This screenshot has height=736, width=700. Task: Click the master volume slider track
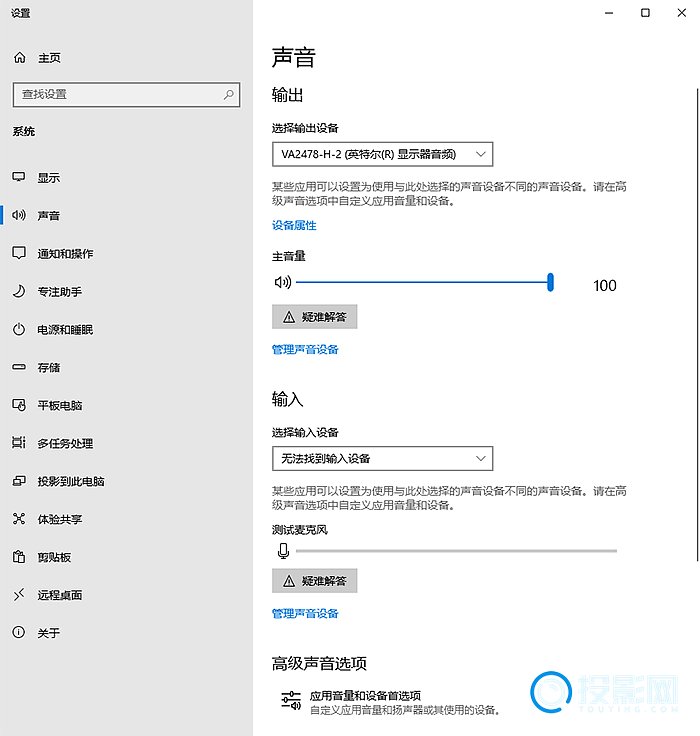[x=420, y=283]
